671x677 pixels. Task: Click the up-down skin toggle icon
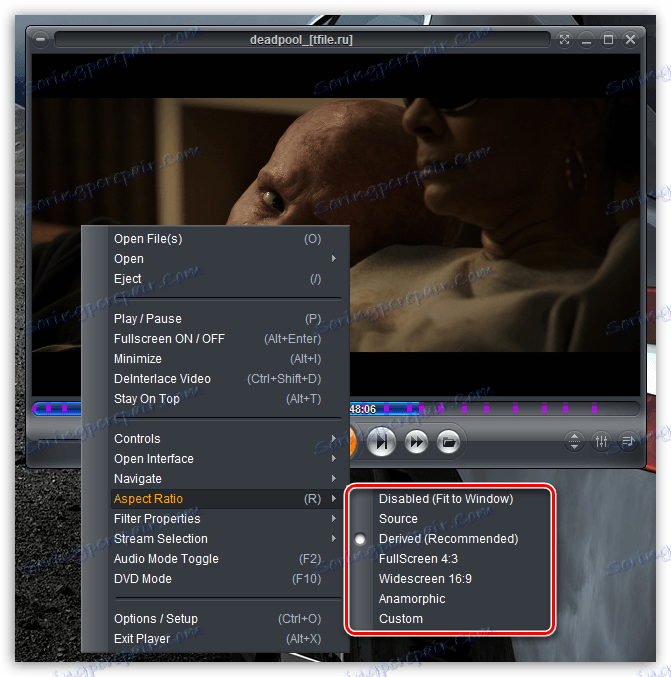point(574,441)
